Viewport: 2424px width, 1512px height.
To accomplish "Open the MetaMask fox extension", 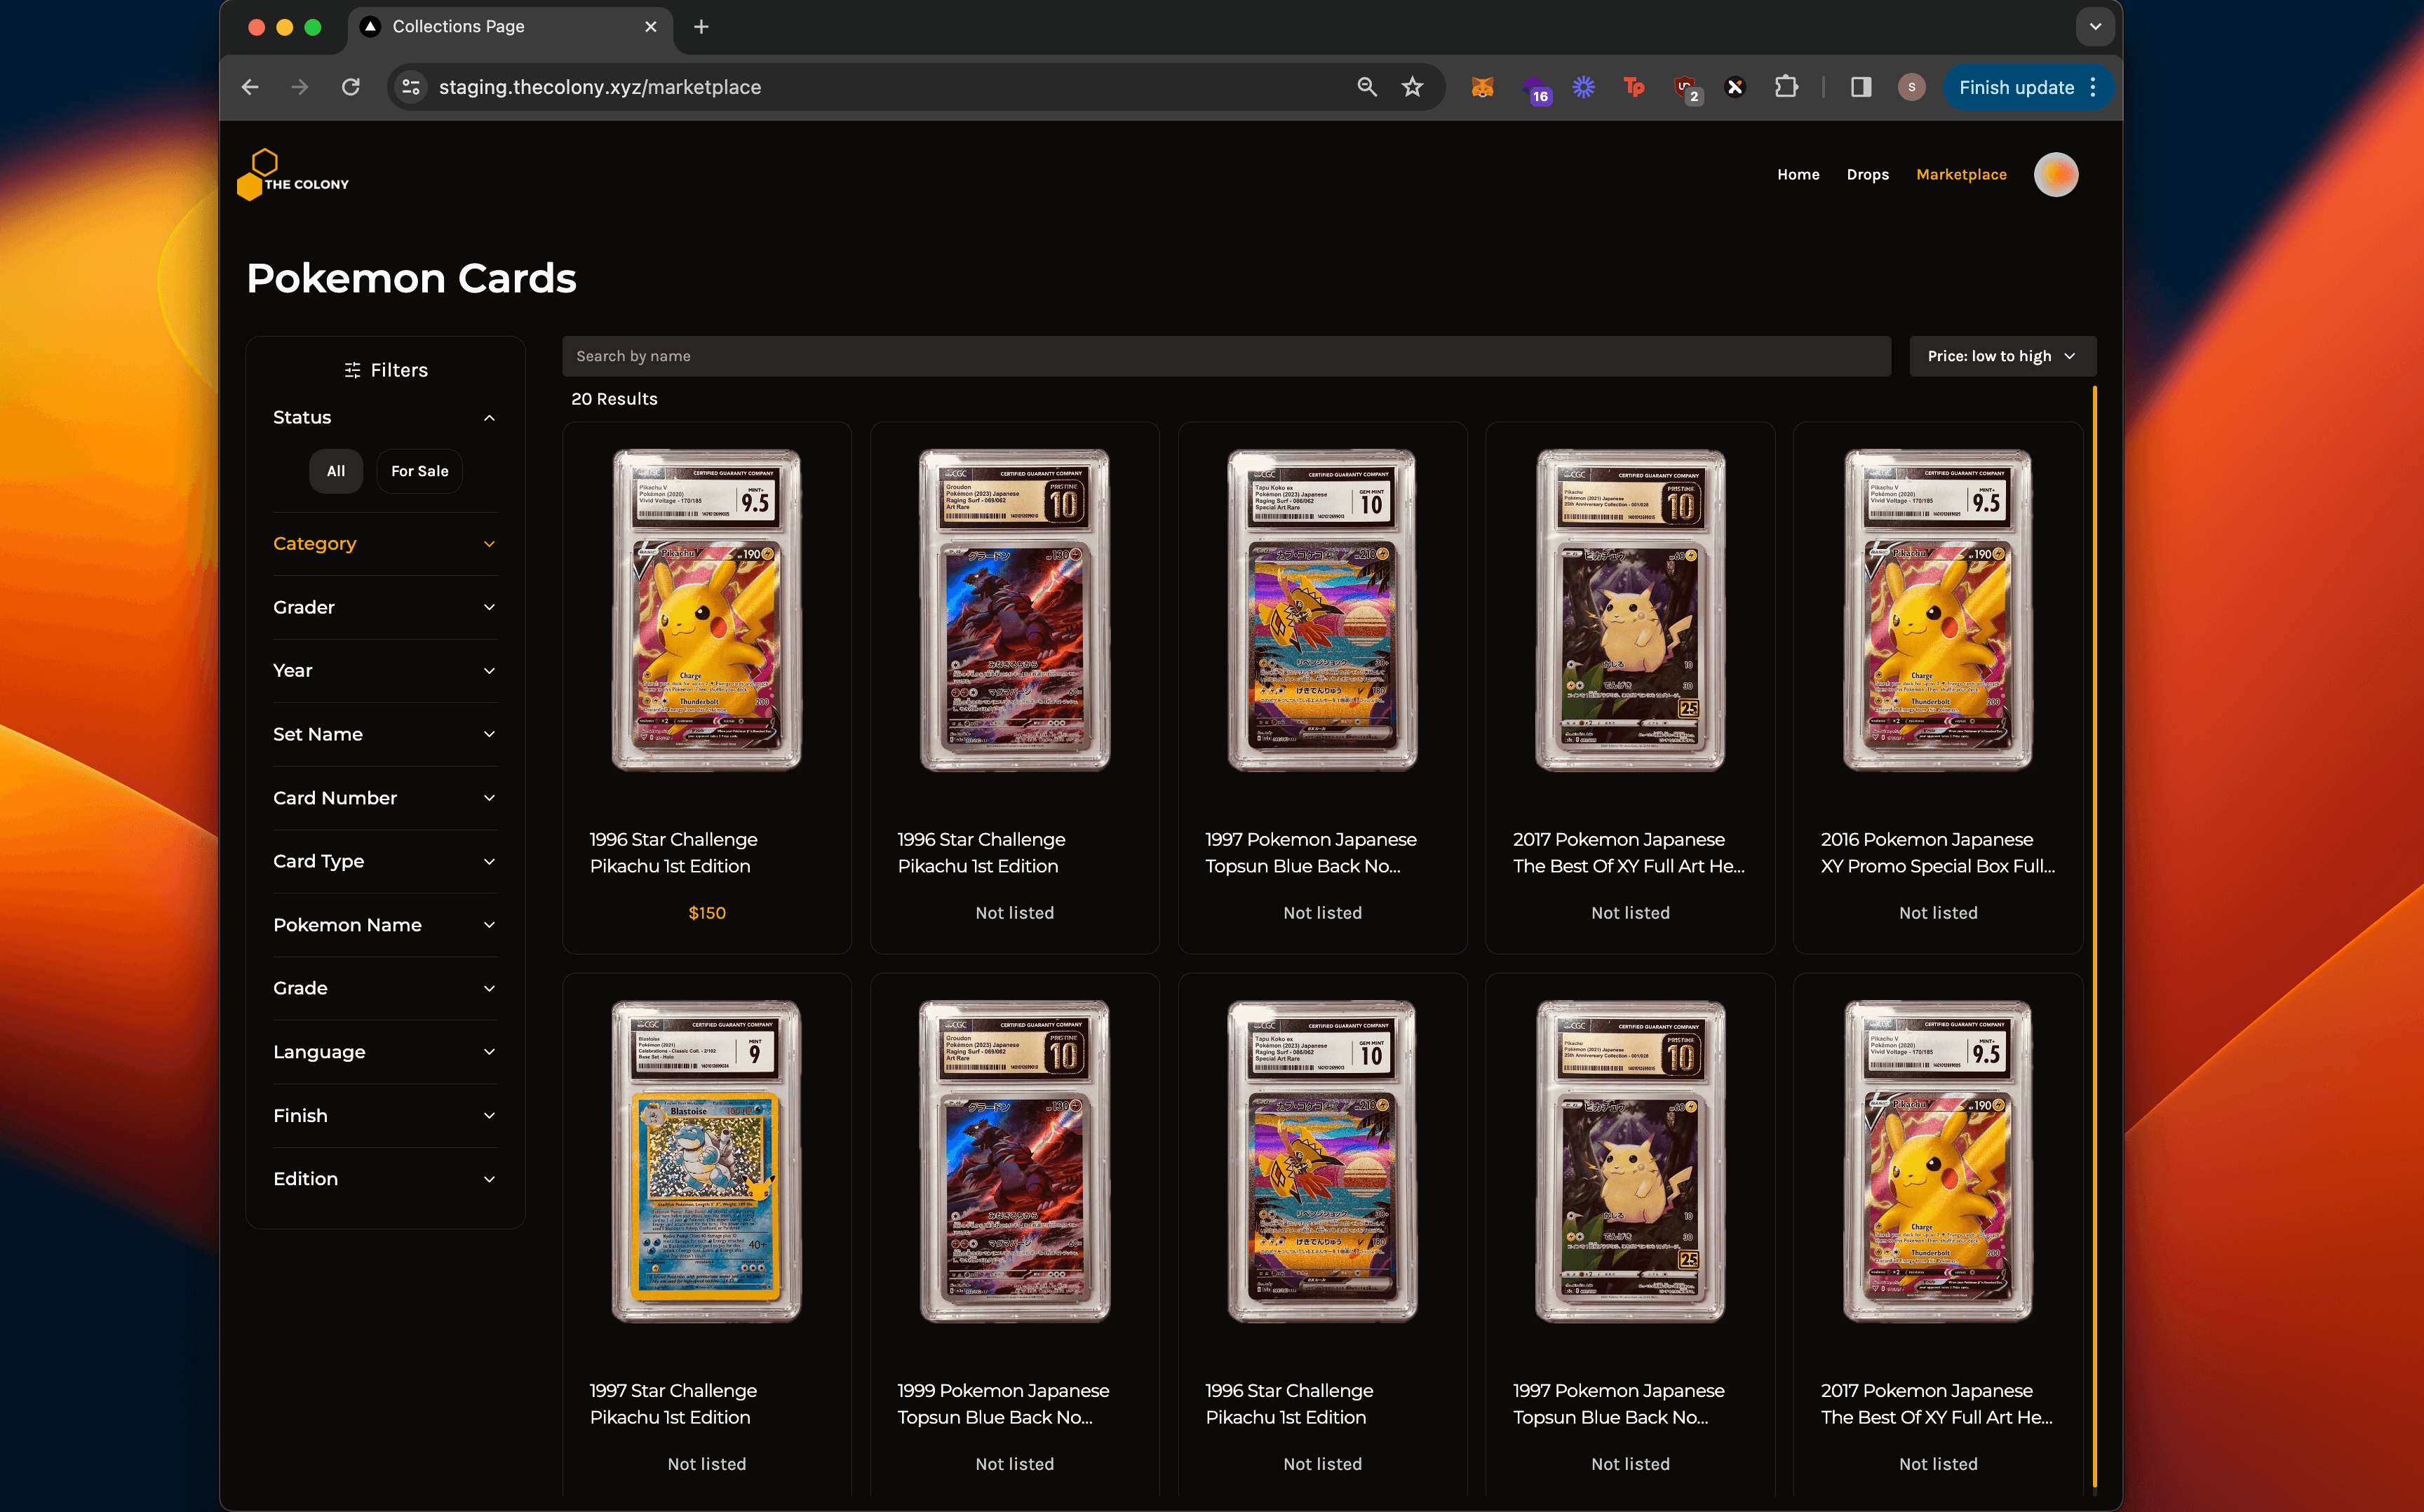I will click(1482, 87).
